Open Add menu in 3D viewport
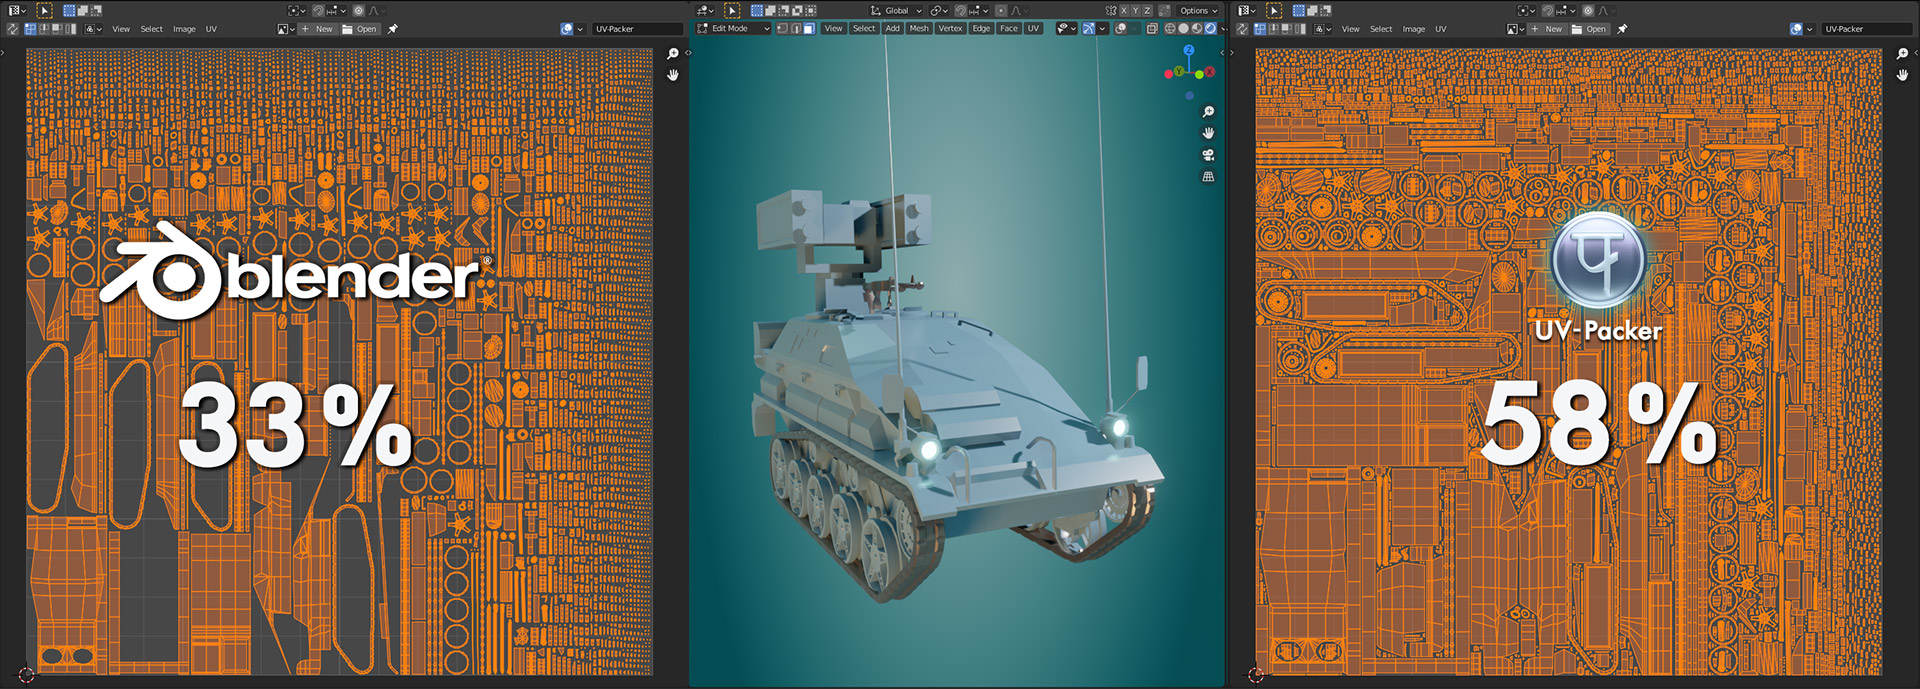1920x689 pixels. 892,28
